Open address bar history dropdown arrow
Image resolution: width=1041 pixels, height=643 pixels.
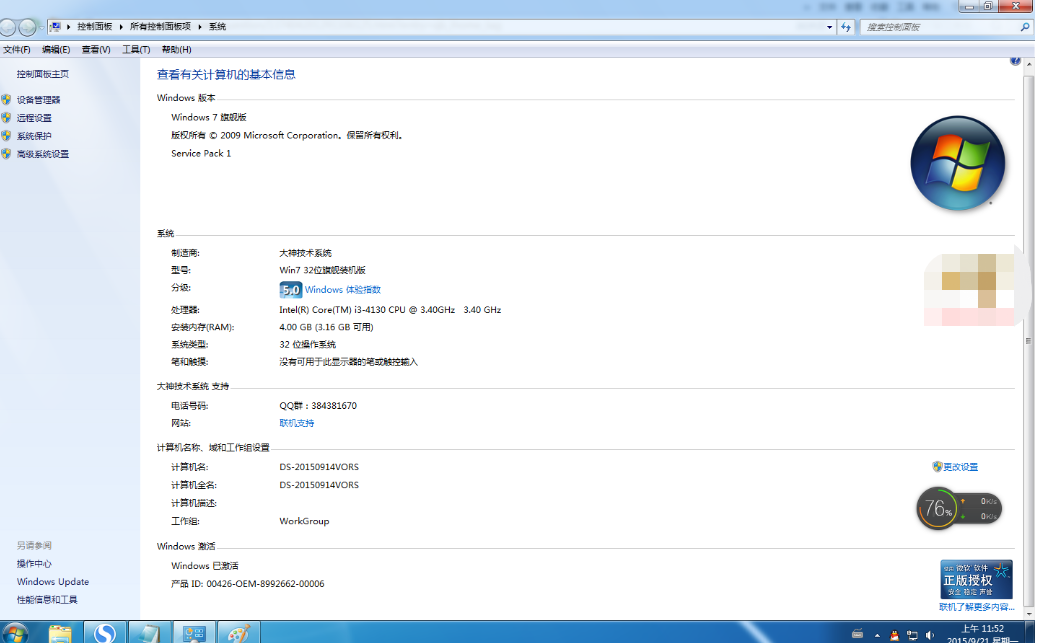(x=829, y=27)
